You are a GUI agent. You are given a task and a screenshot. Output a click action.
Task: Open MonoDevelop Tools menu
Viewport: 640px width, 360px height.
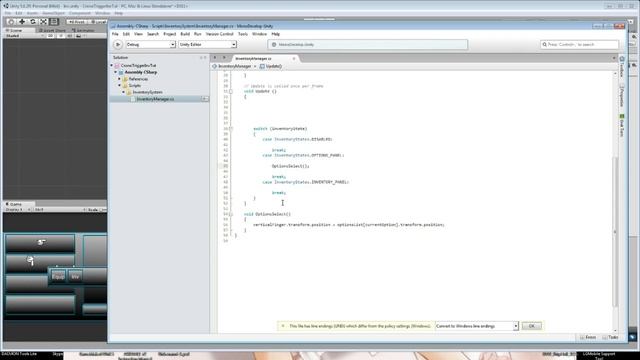(x=243, y=34)
